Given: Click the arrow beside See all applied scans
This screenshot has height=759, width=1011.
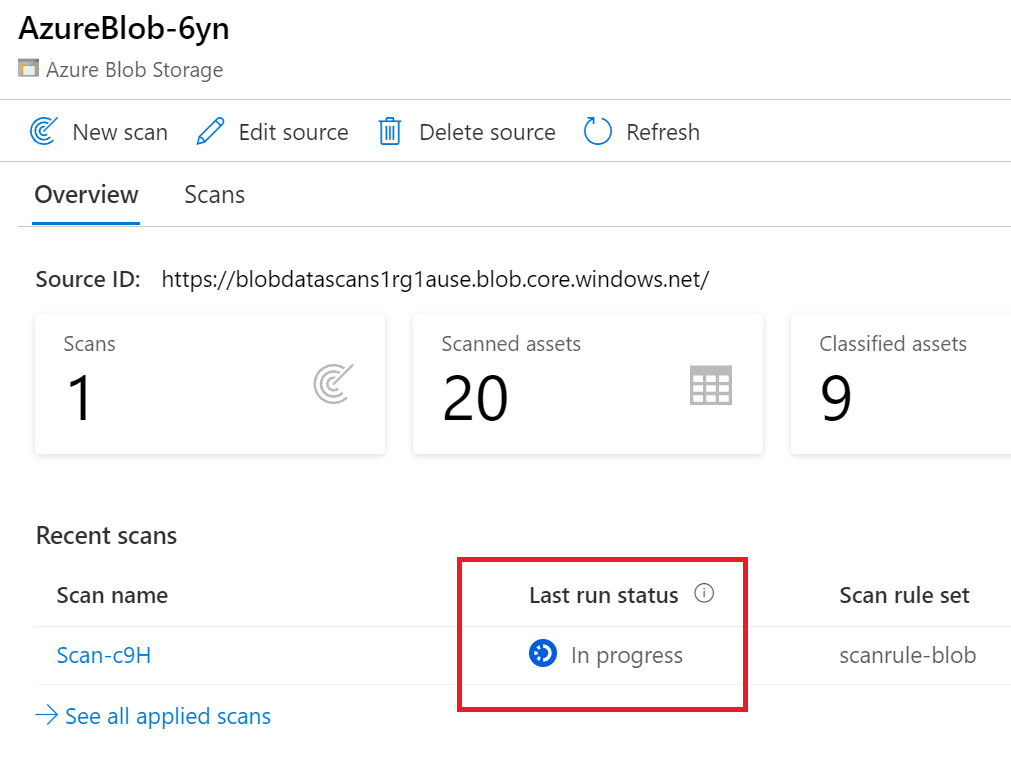Looking at the screenshot, I should (x=46, y=716).
